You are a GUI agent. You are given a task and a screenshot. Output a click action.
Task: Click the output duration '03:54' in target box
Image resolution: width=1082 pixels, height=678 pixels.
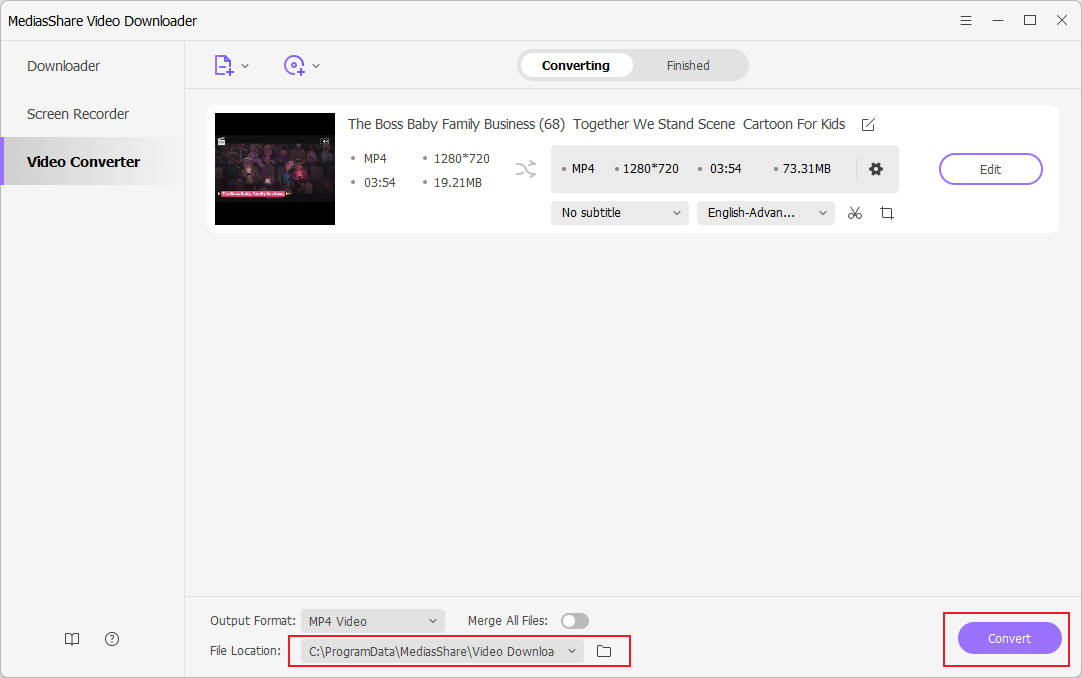(725, 169)
